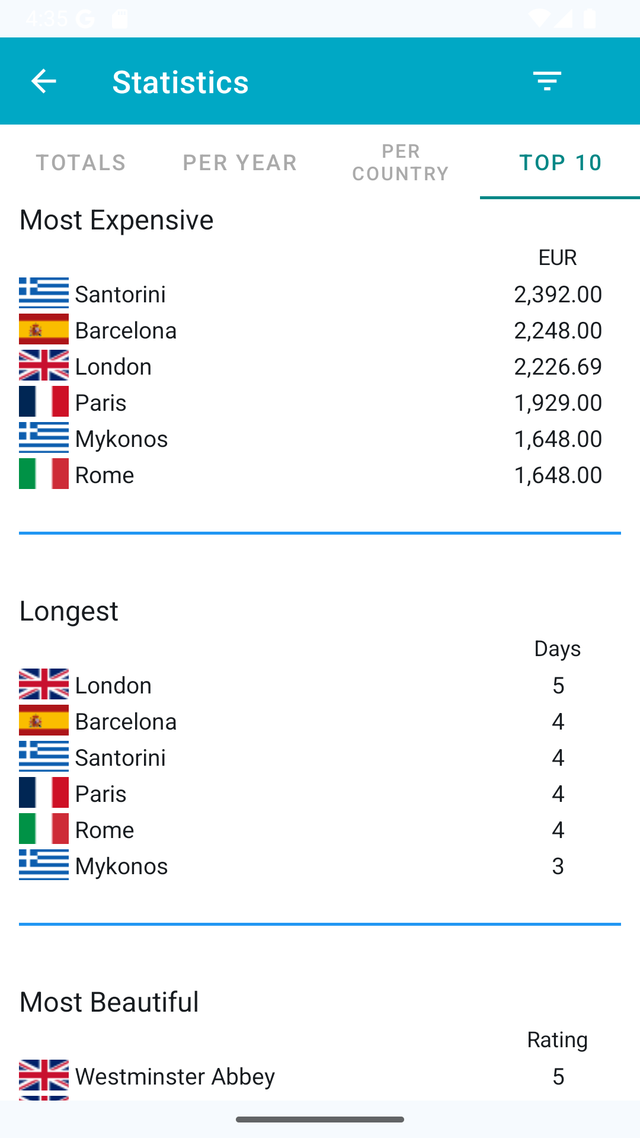The image size is (640, 1138).
Task: Switch to the TOTALS tab
Action: [x=80, y=163]
